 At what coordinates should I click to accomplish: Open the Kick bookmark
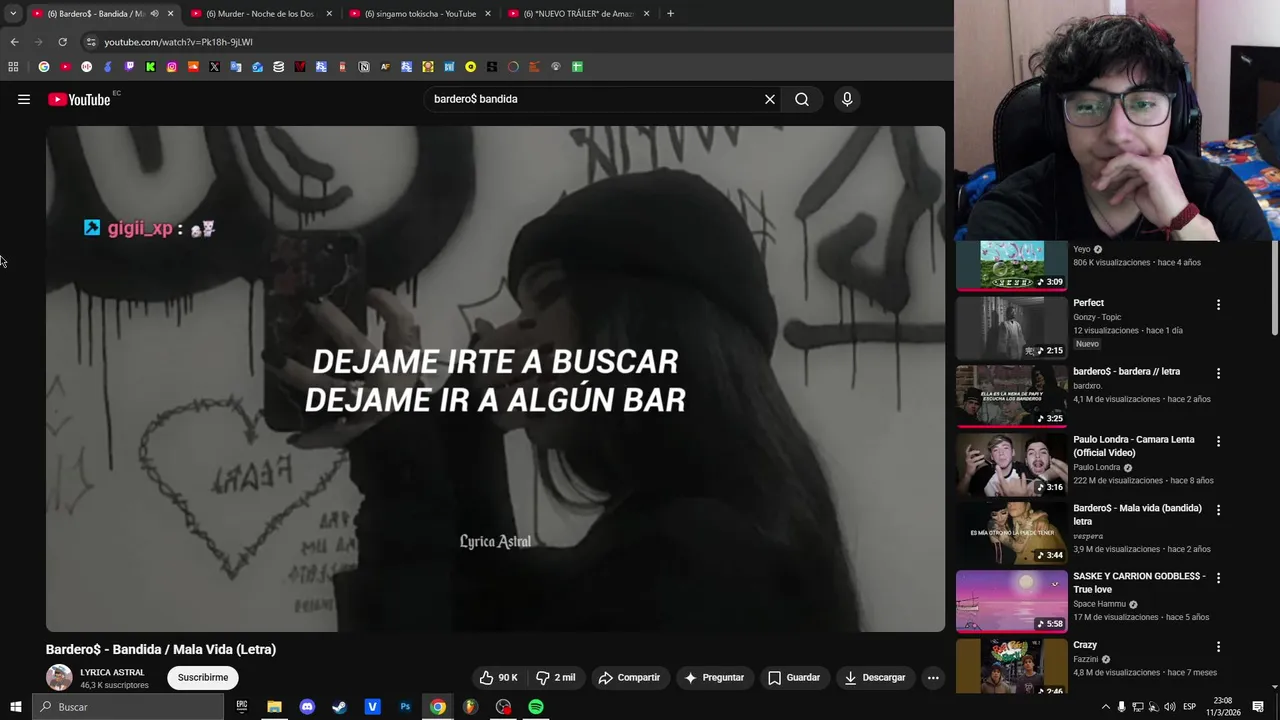click(x=150, y=67)
